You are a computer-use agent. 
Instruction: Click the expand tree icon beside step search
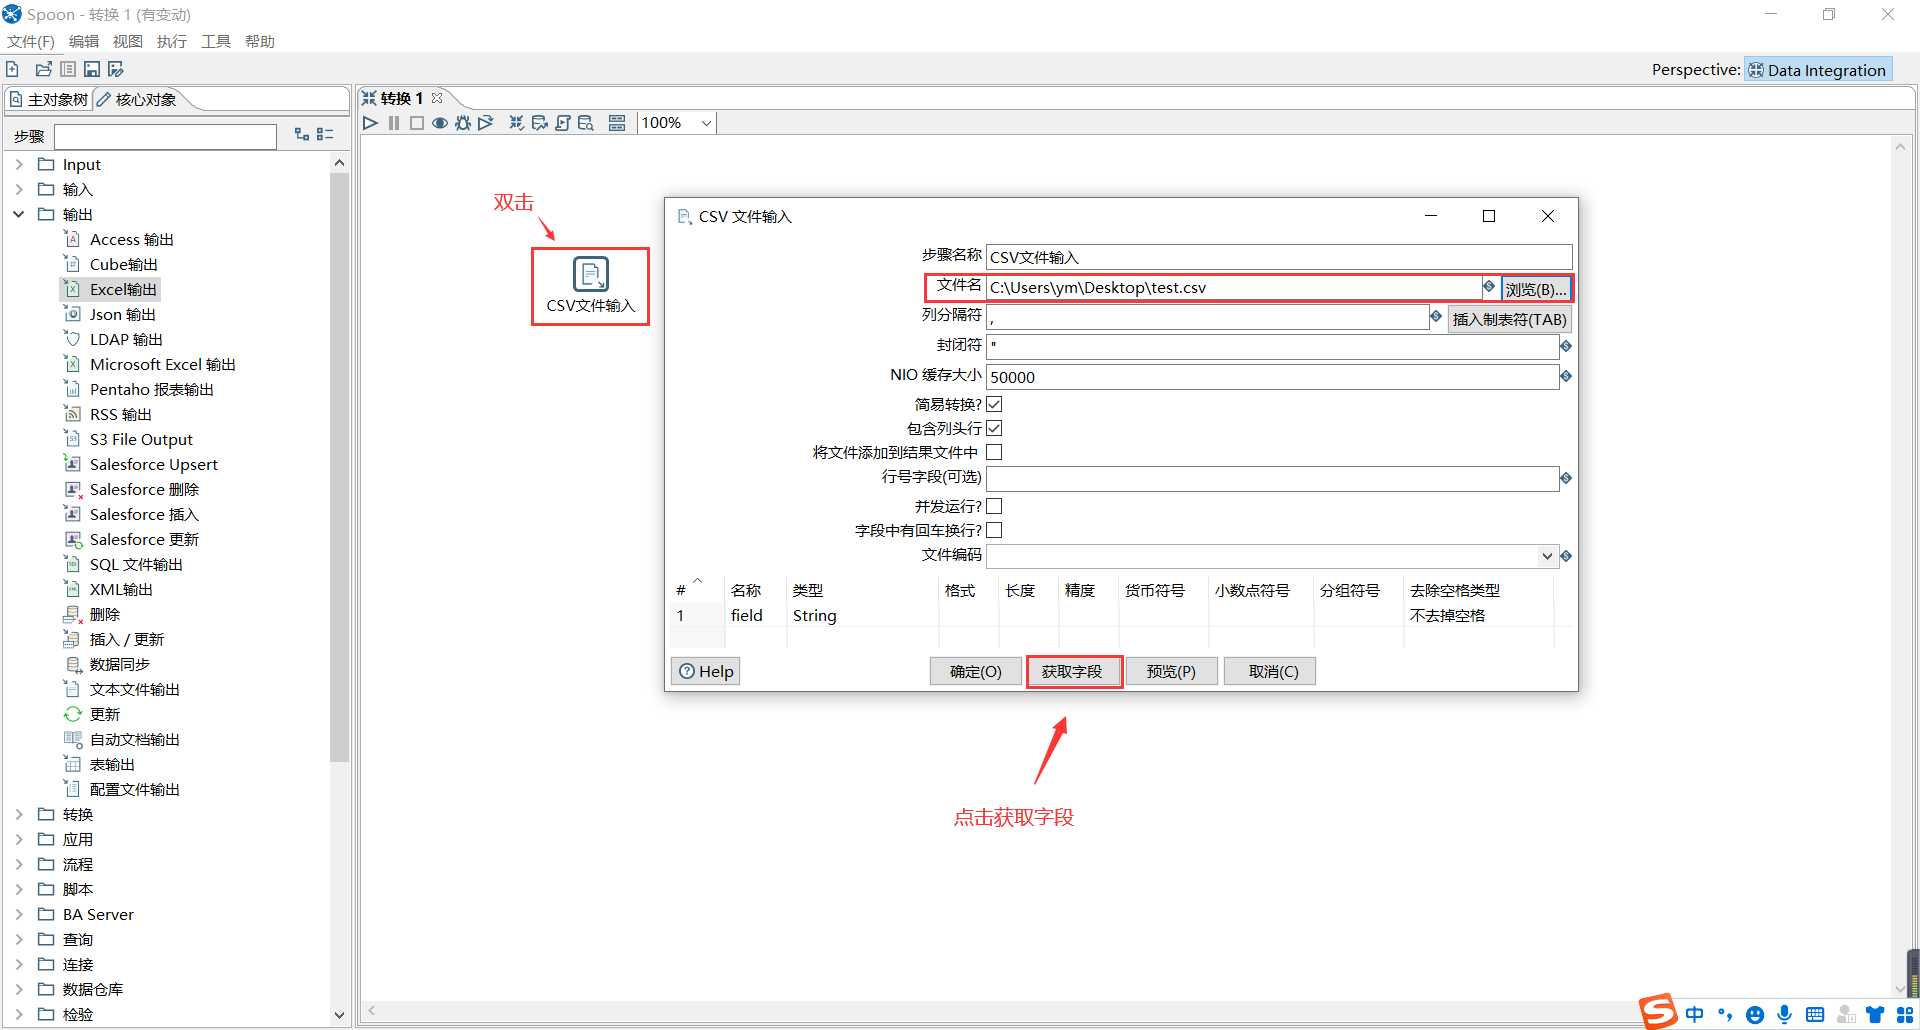coord(302,134)
